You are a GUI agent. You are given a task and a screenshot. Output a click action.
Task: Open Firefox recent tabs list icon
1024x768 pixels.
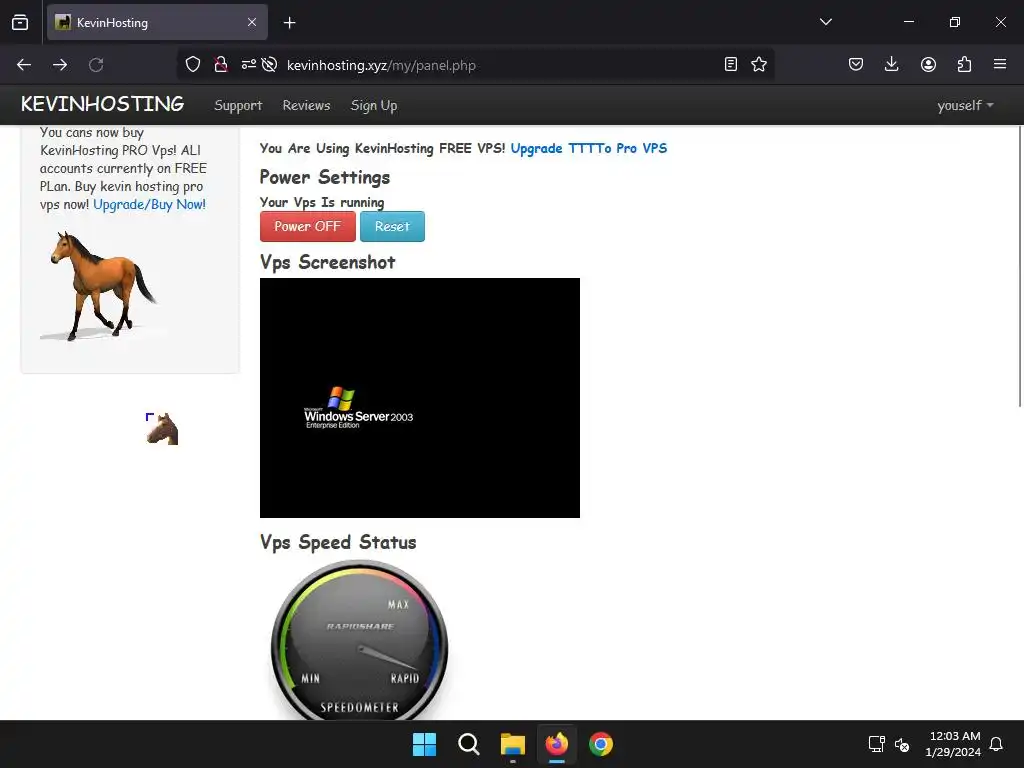pos(20,22)
